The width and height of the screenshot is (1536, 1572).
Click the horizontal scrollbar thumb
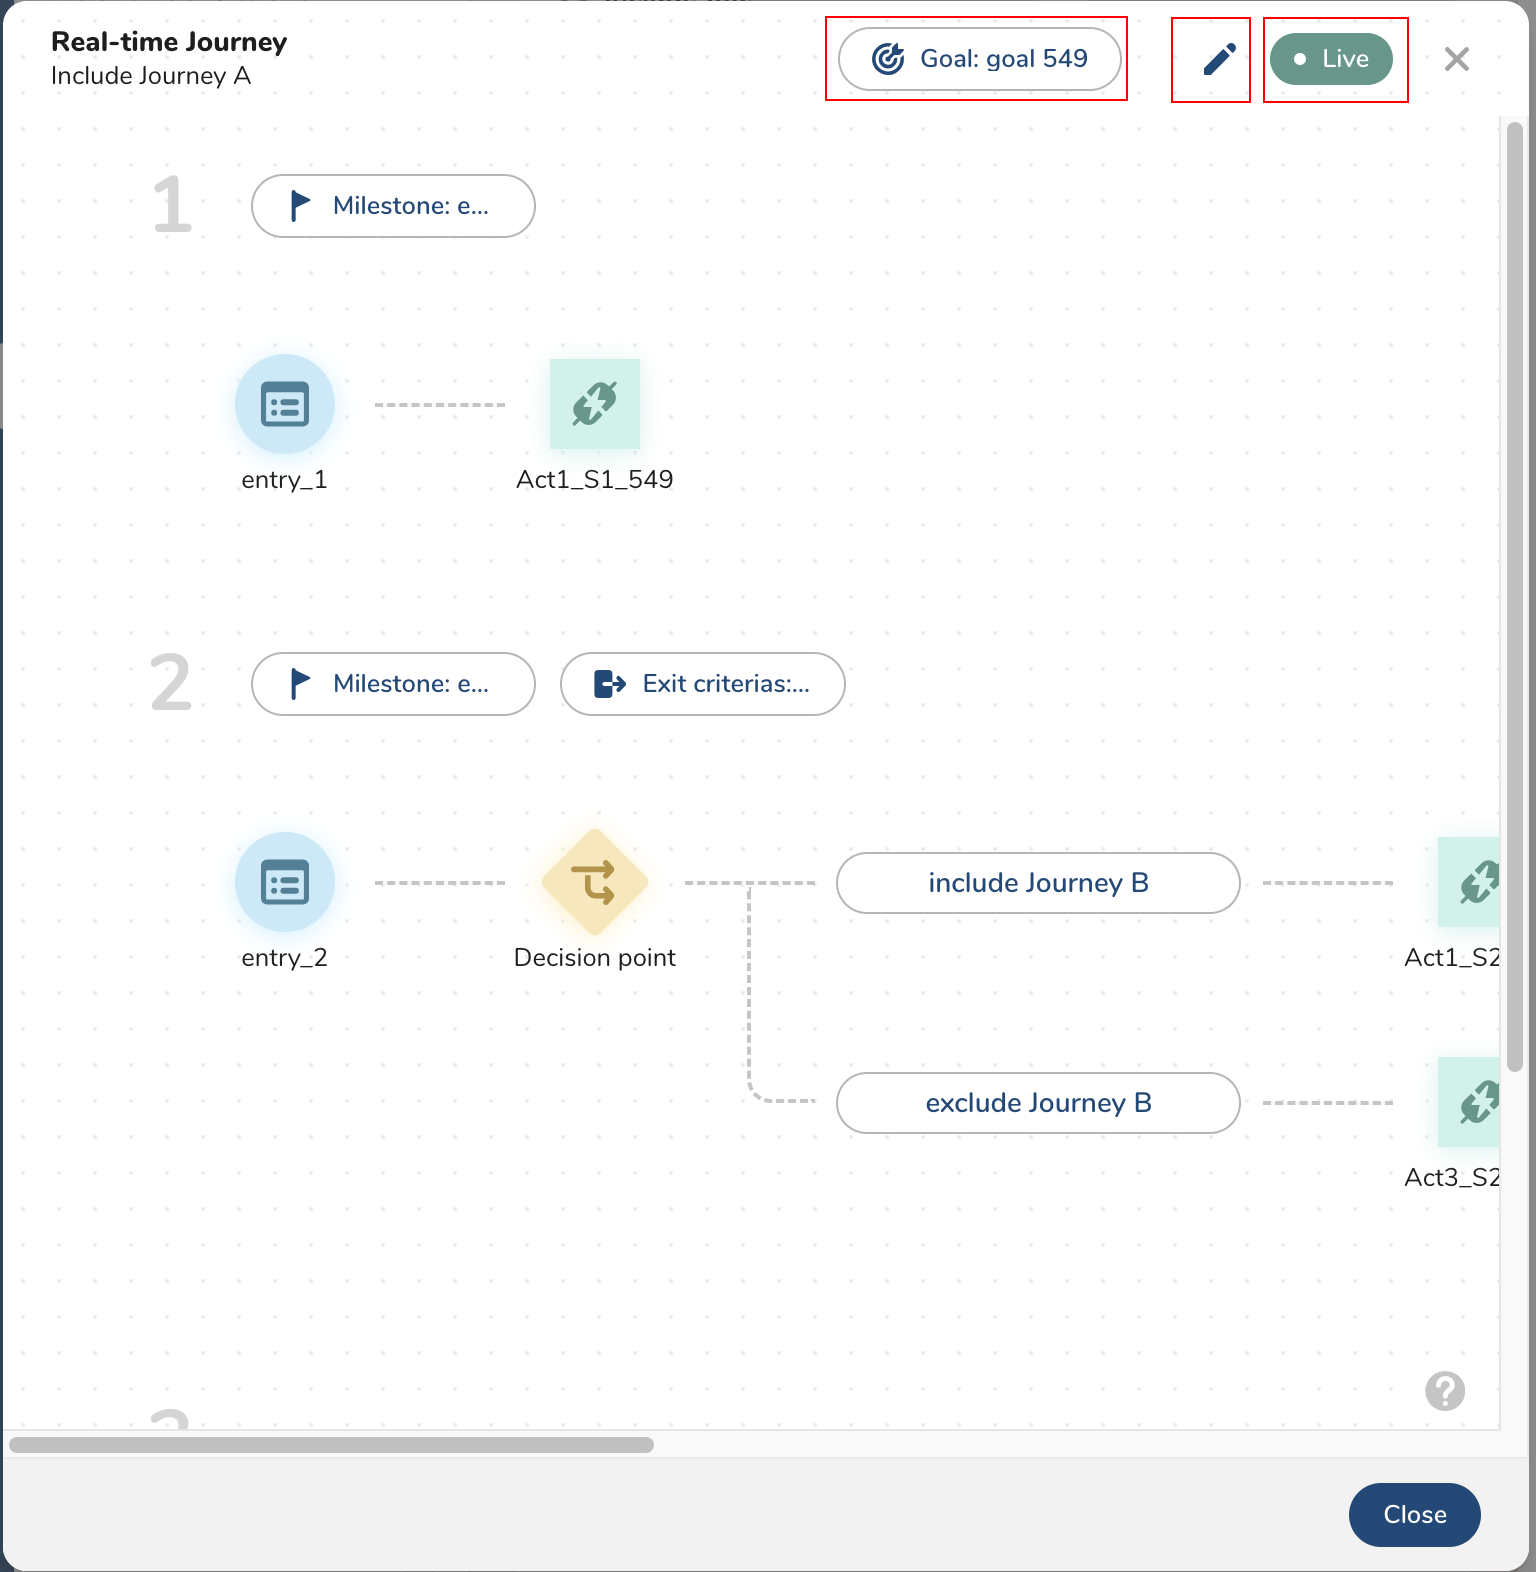331,1445
